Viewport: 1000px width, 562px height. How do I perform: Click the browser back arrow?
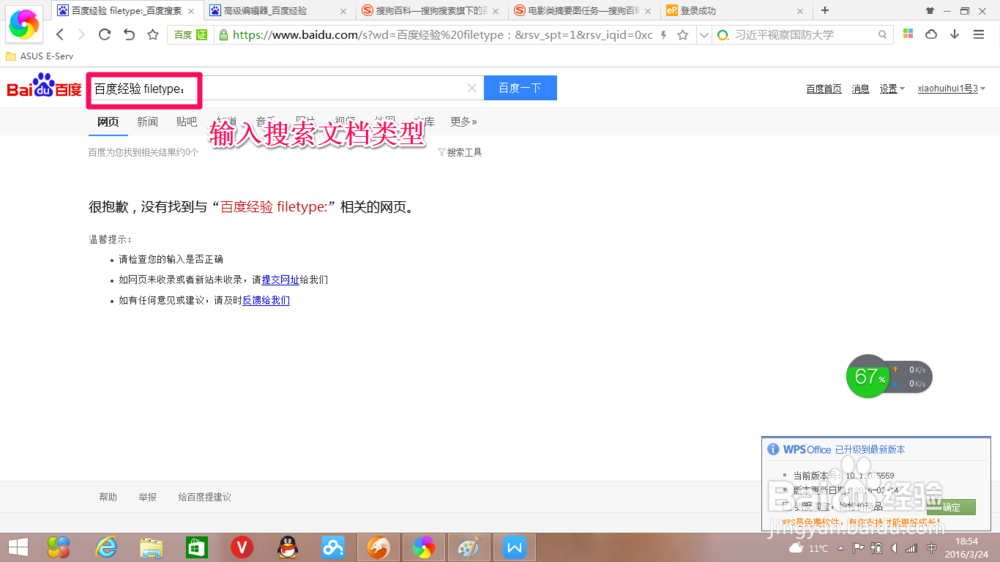tap(60, 34)
